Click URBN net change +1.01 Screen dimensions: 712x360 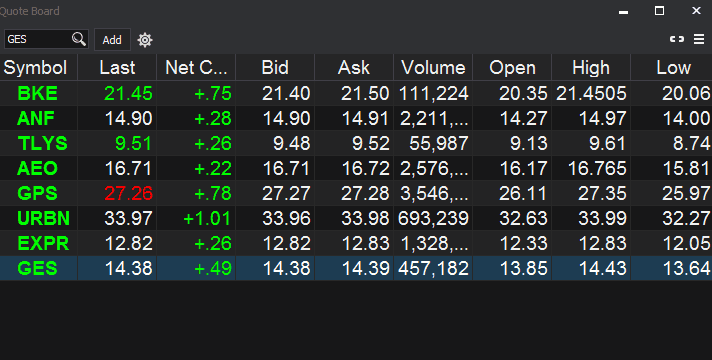pyautogui.click(x=208, y=218)
